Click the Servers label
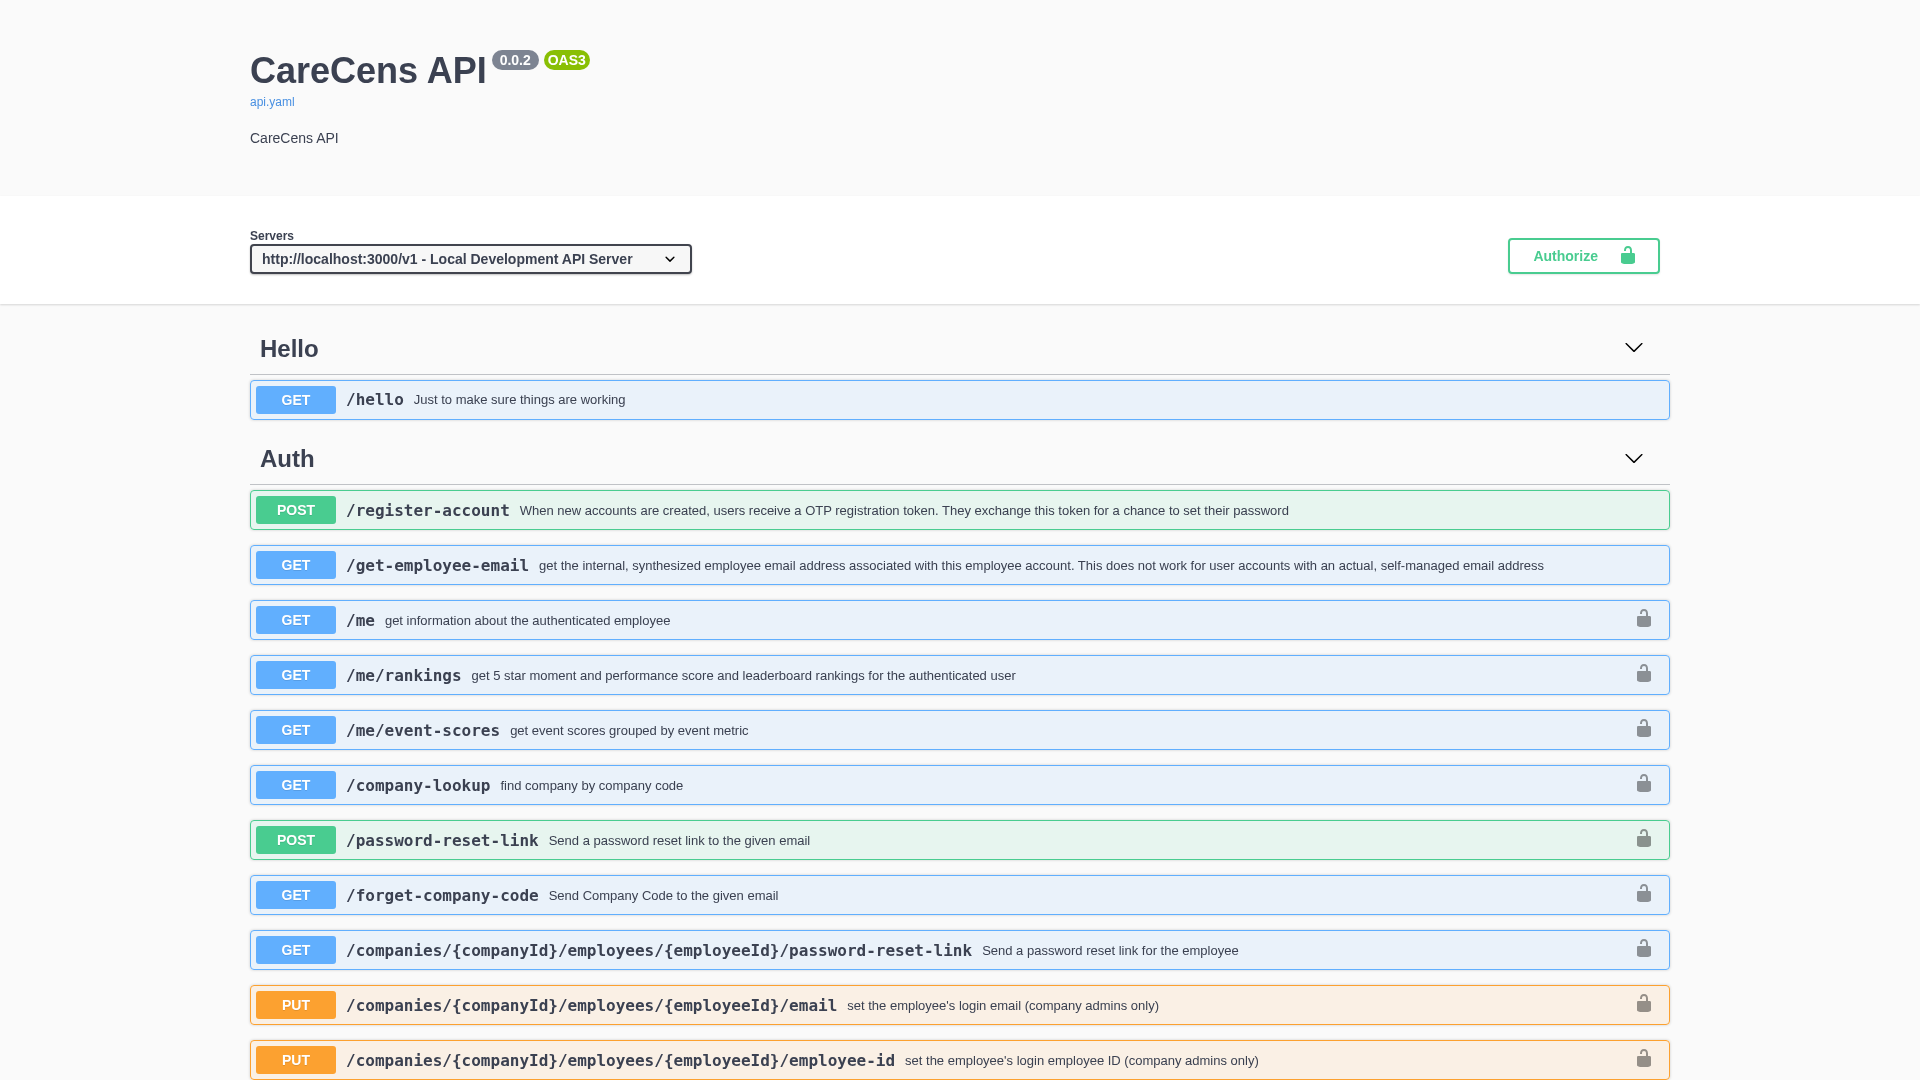 click(272, 236)
